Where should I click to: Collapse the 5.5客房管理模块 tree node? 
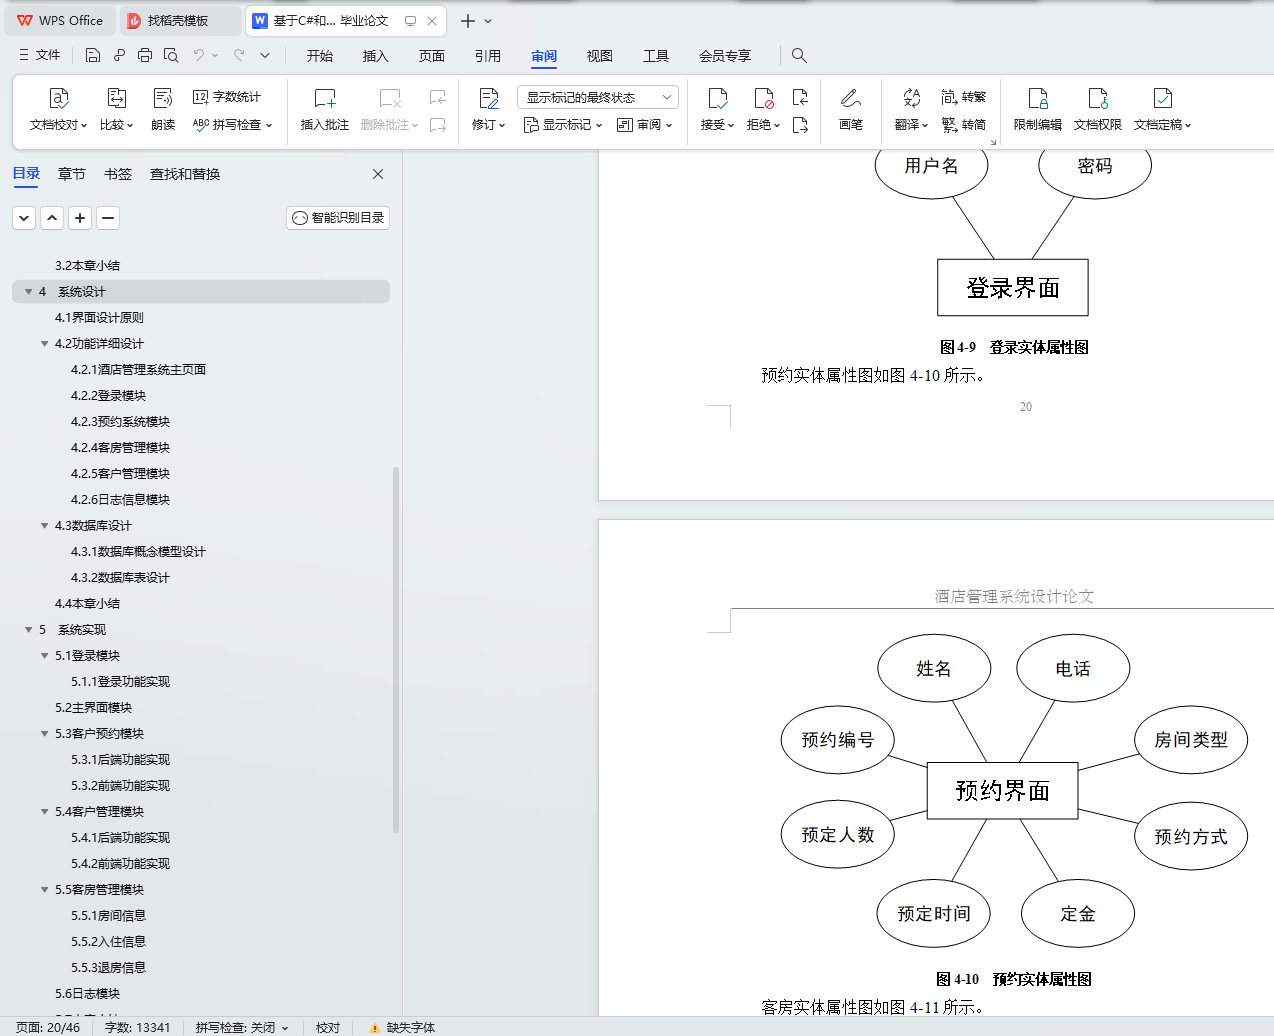44,890
